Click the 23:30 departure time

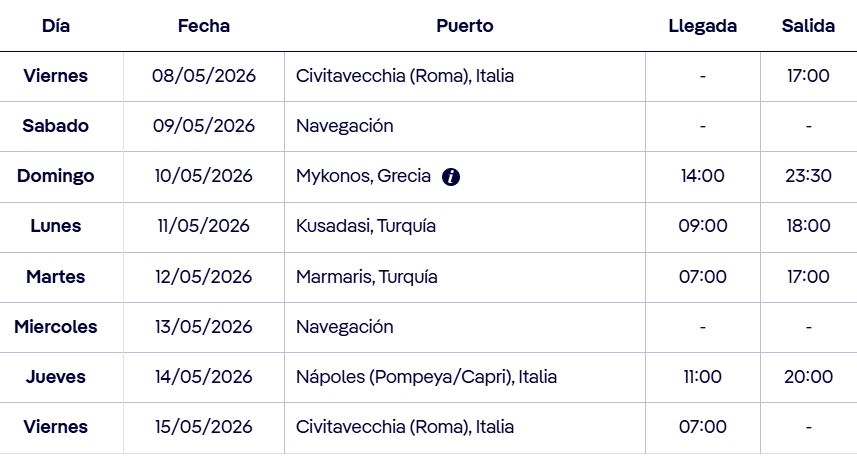pyautogui.click(x=808, y=176)
